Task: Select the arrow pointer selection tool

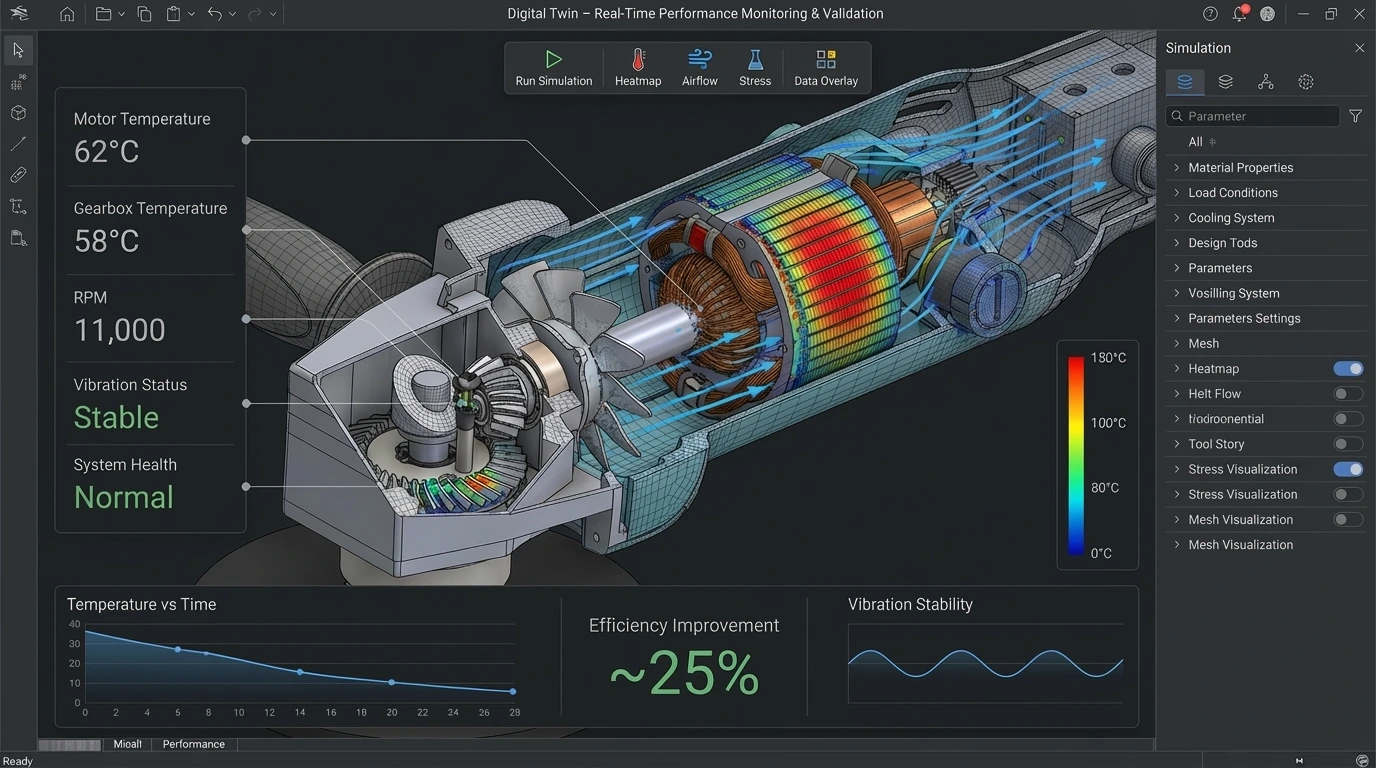Action: pos(18,51)
